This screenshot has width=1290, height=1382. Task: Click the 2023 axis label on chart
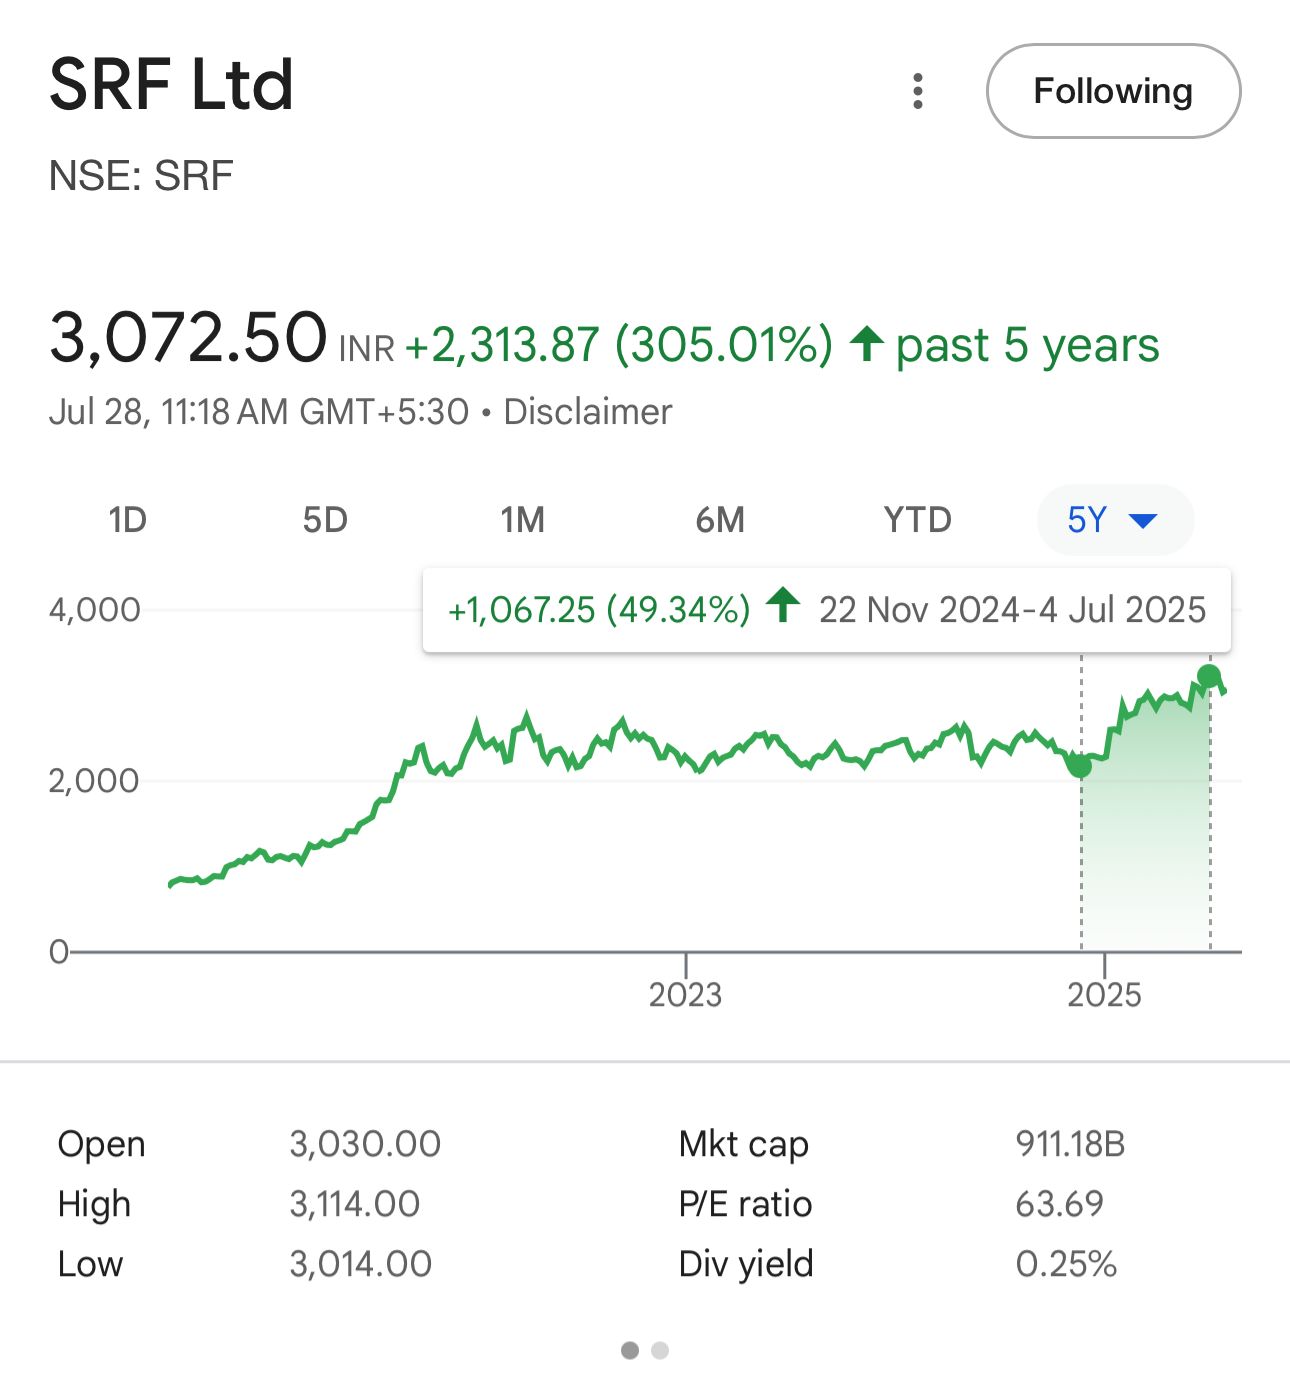click(685, 995)
